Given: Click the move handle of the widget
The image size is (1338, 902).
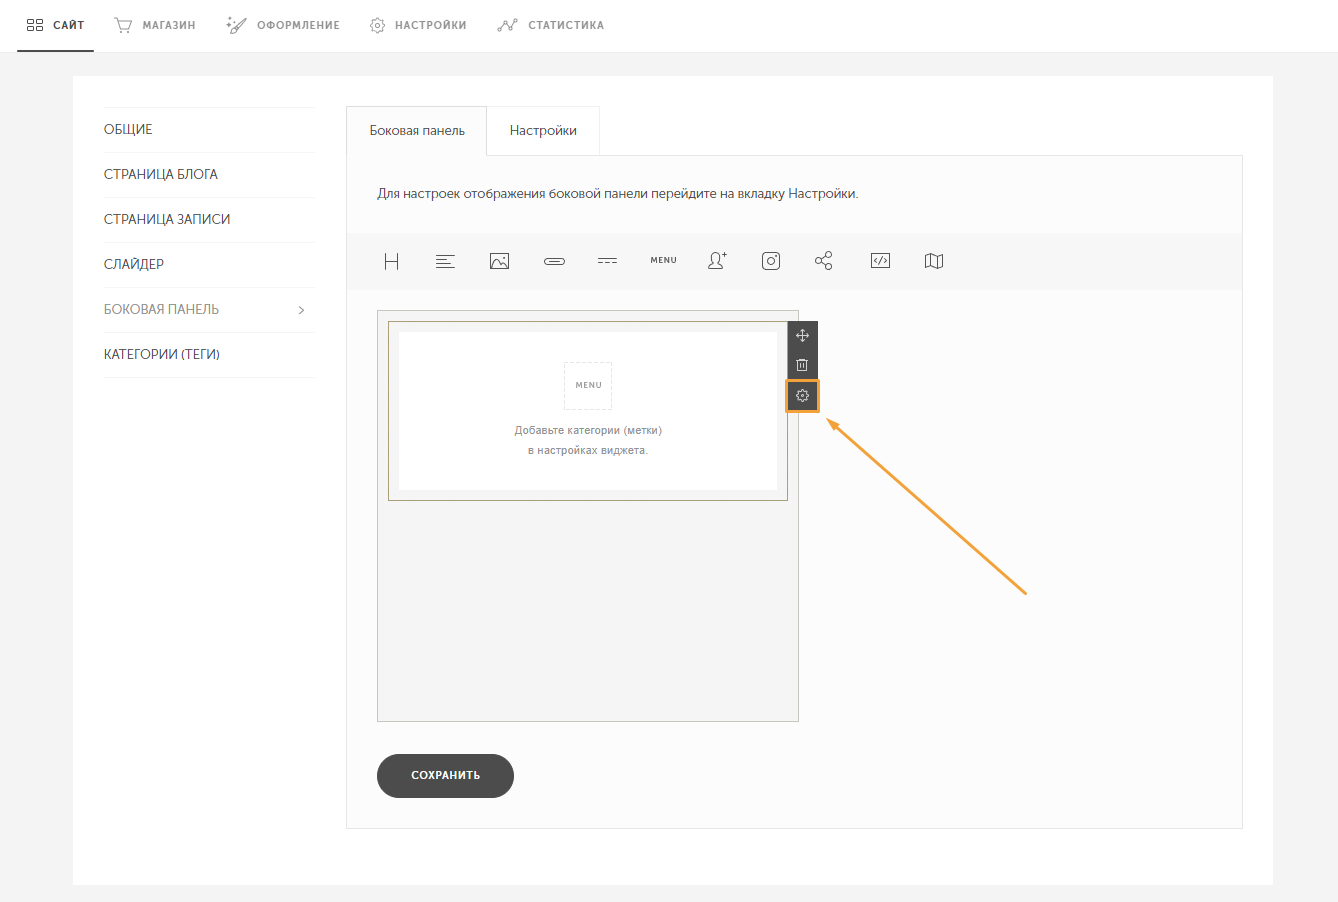Looking at the screenshot, I should [802, 336].
